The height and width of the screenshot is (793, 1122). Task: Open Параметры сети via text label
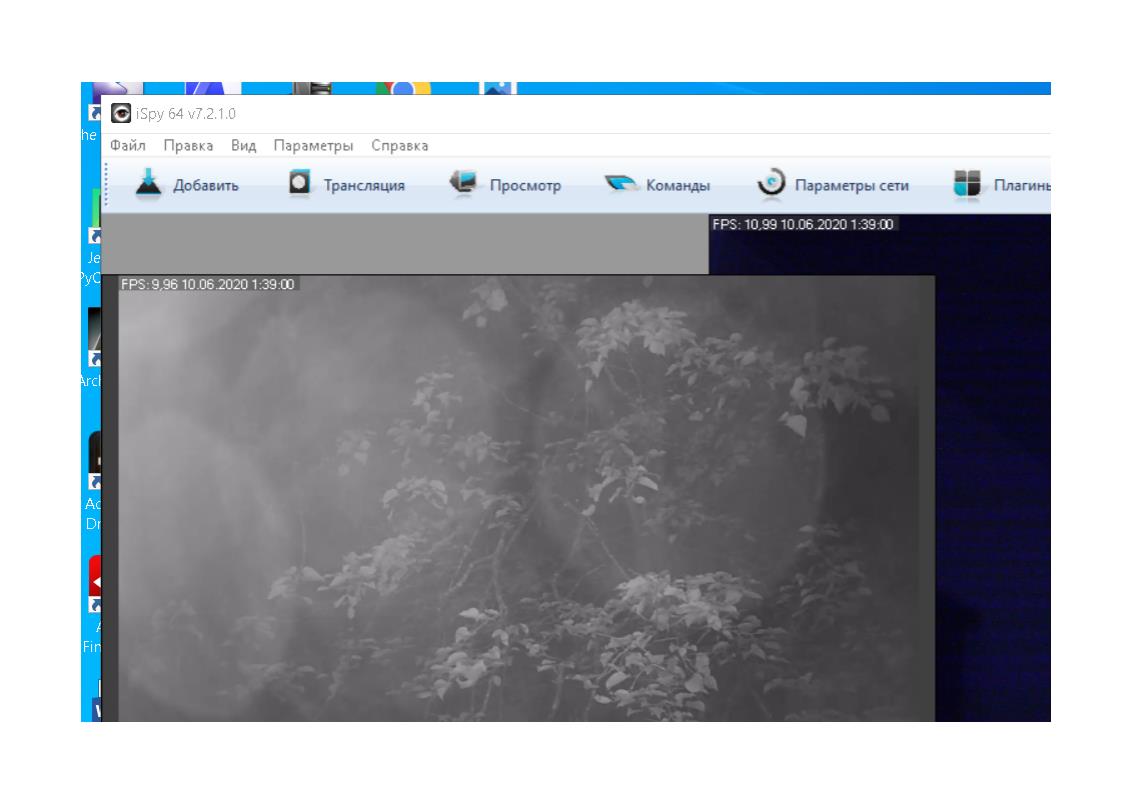[x=852, y=185]
